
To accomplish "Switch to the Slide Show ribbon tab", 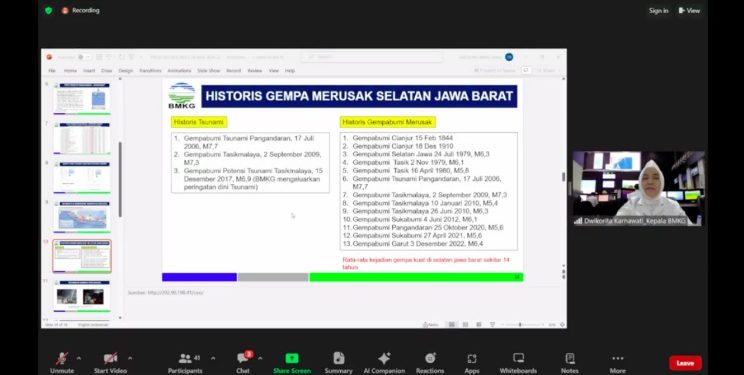I will (x=209, y=70).
